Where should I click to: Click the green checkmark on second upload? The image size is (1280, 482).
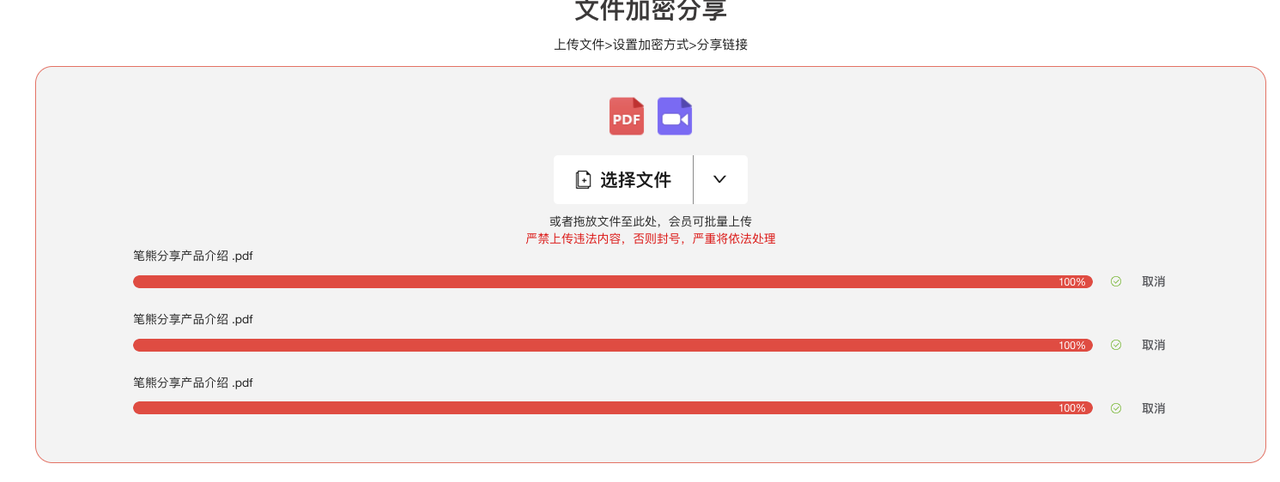tap(1116, 345)
